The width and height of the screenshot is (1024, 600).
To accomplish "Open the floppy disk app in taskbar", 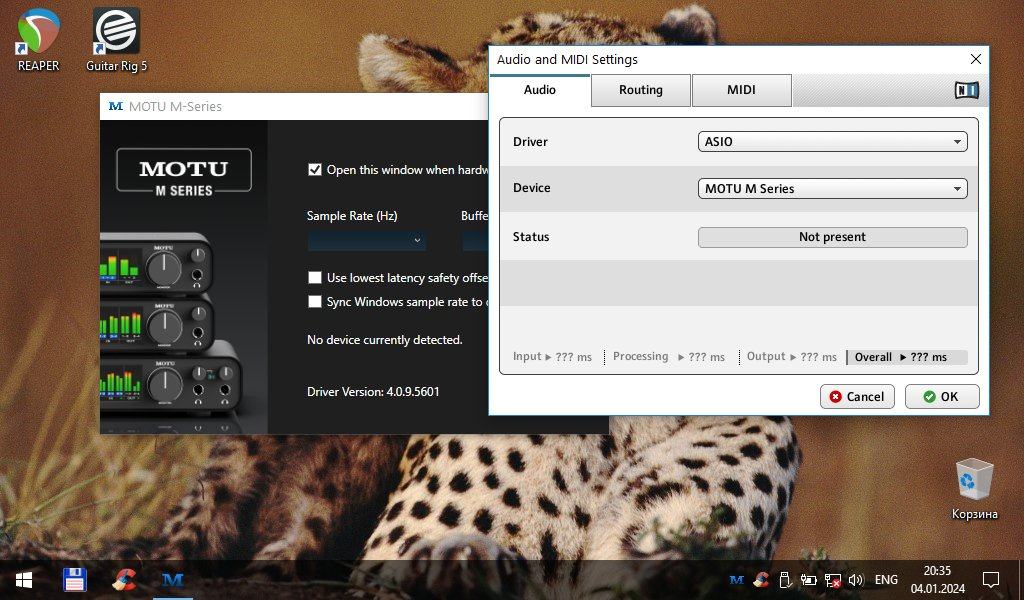I will click(75, 580).
